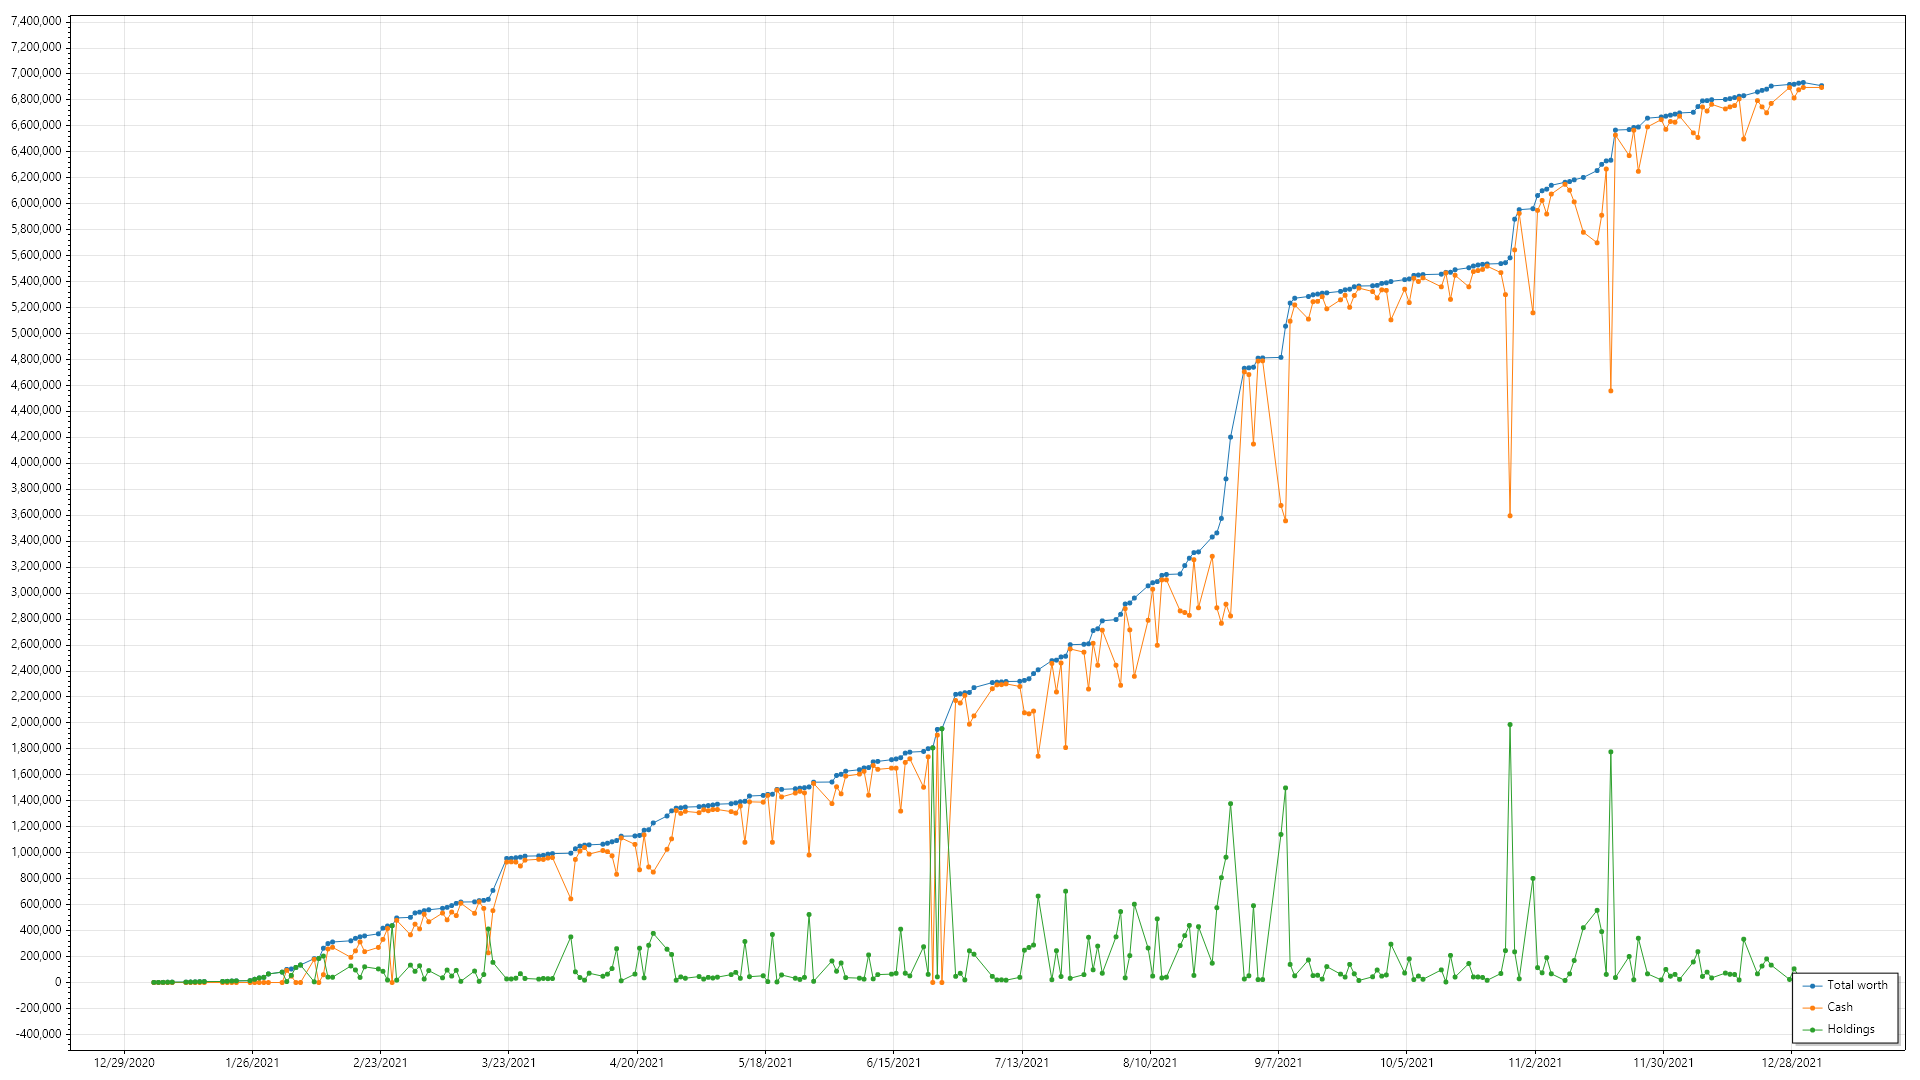Click the 11/2/2021 x-axis date
Viewport: 1920px width, 1080px height.
click(1535, 1063)
